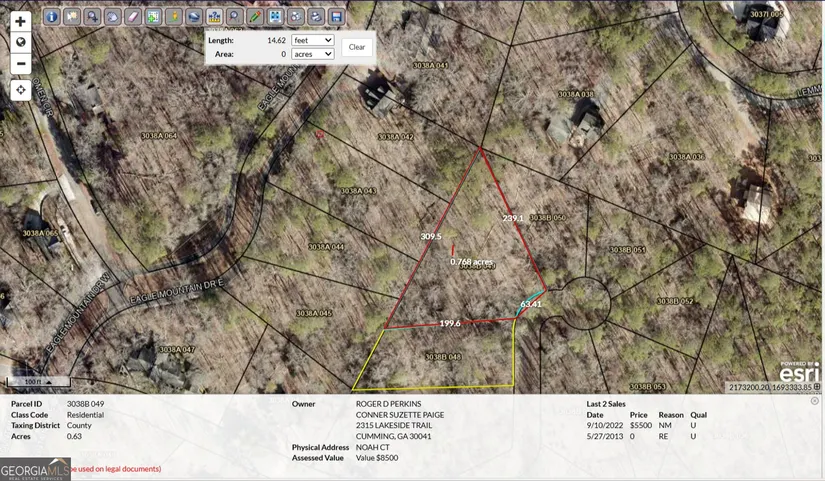This screenshot has height=481, width=825.
Task: Open the length units dropdown (feet)
Action: pyautogui.click(x=312, y=40)
